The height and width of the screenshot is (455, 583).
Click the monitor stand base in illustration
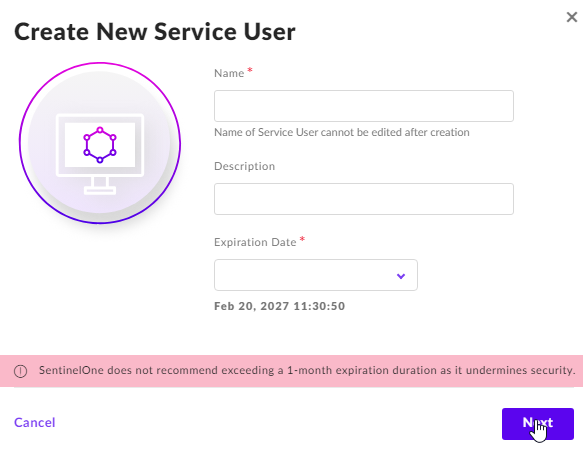tap(100, 191)
